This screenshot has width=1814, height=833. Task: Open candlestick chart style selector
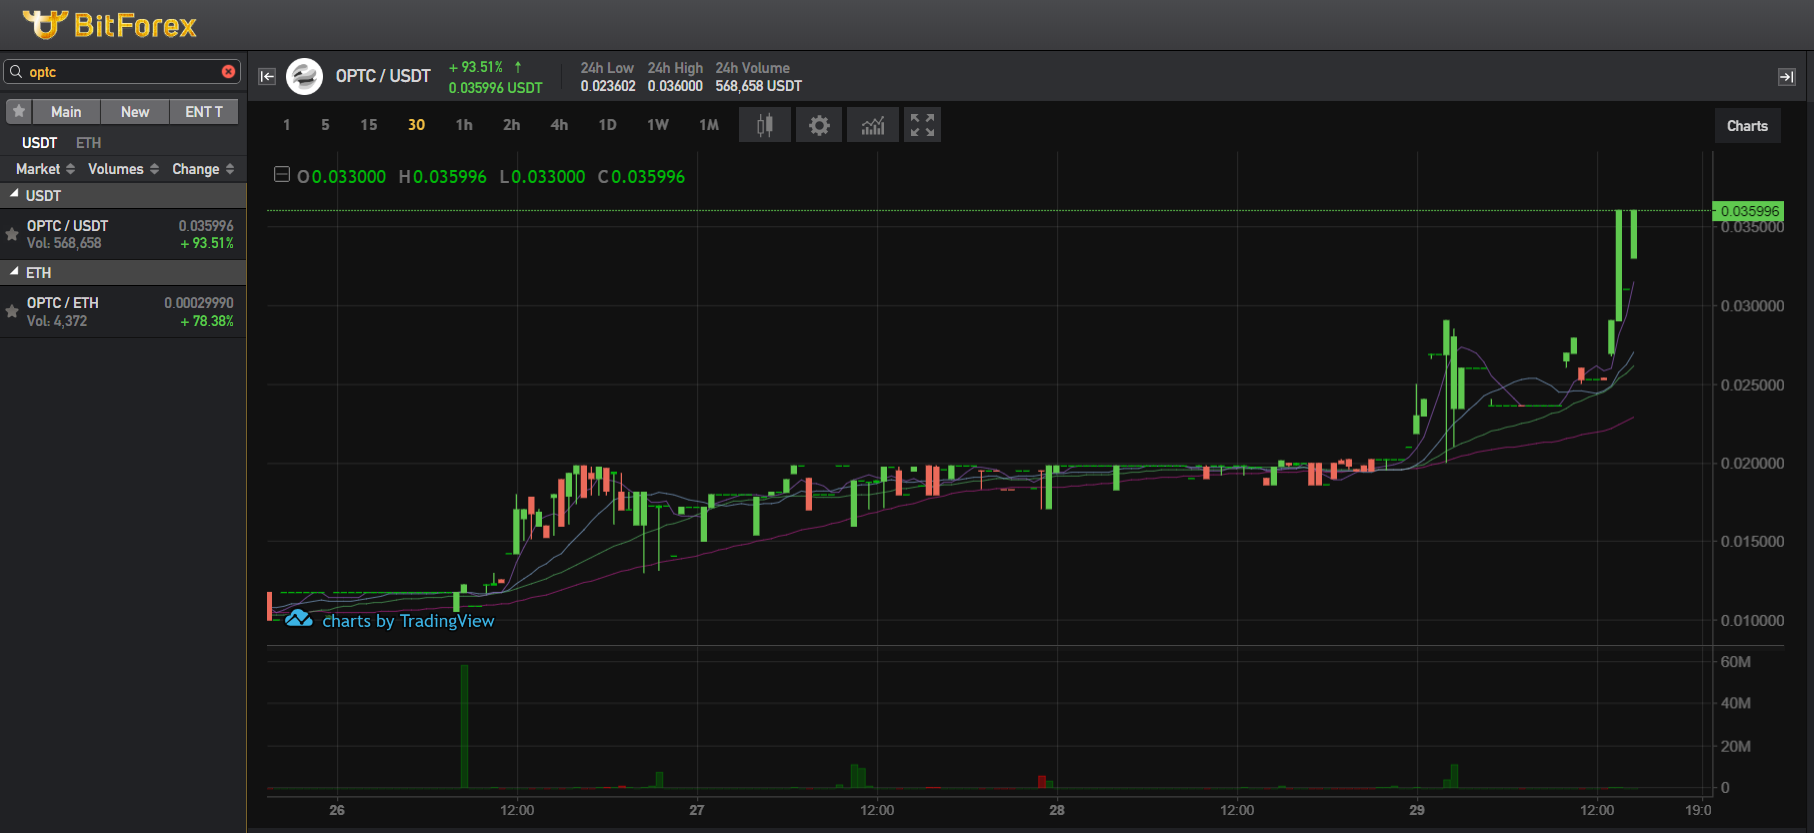(x=765, y=125)
